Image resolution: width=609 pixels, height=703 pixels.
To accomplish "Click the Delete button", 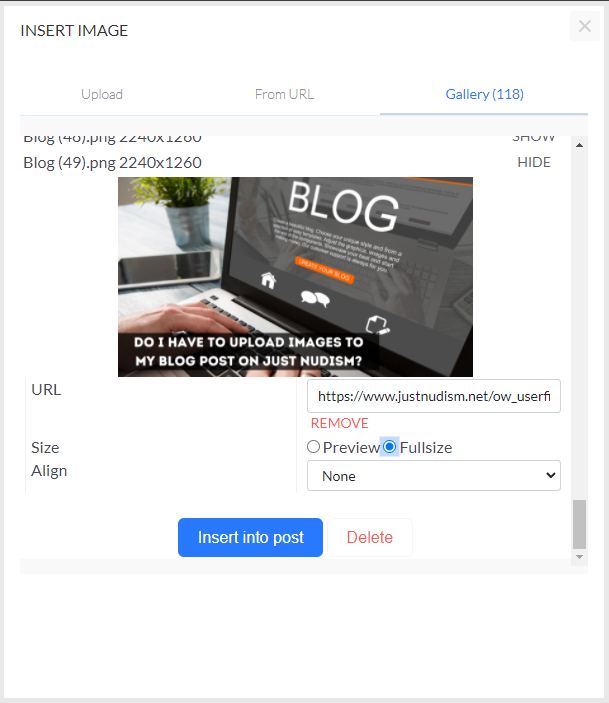I will (x=370, y=538).
